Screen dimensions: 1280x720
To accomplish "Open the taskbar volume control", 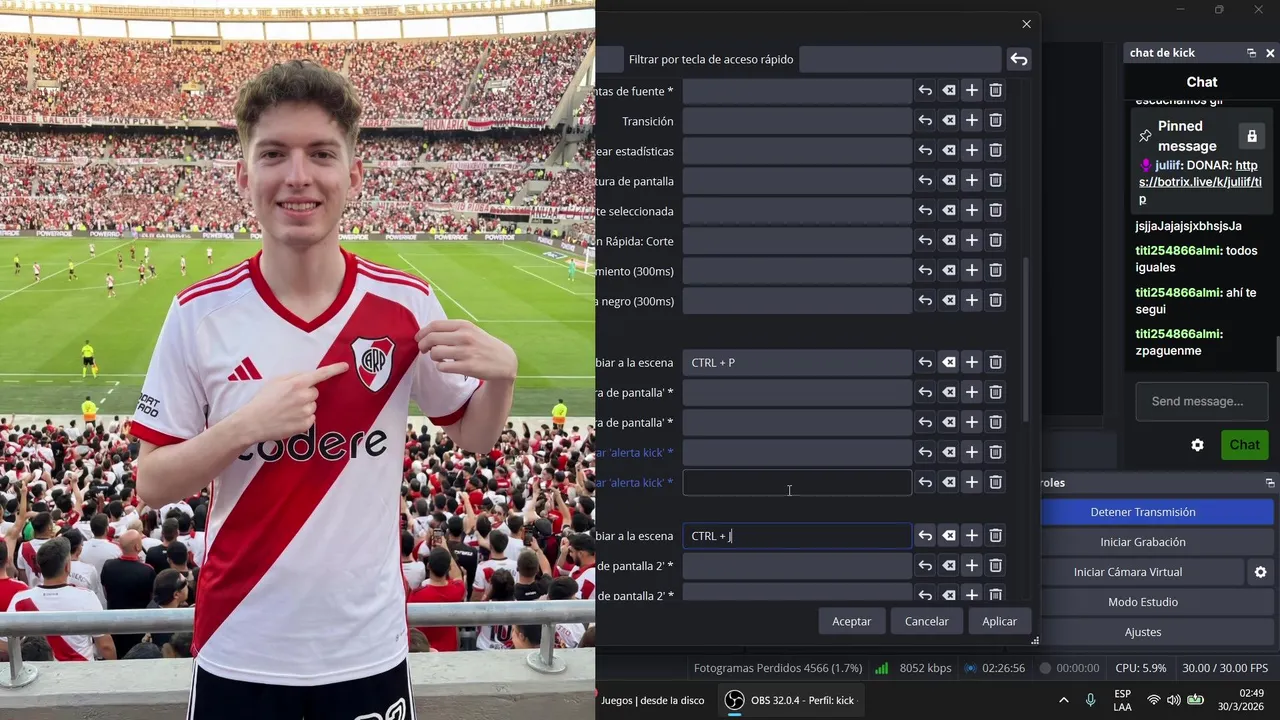I will click(x=1173, y=700).
